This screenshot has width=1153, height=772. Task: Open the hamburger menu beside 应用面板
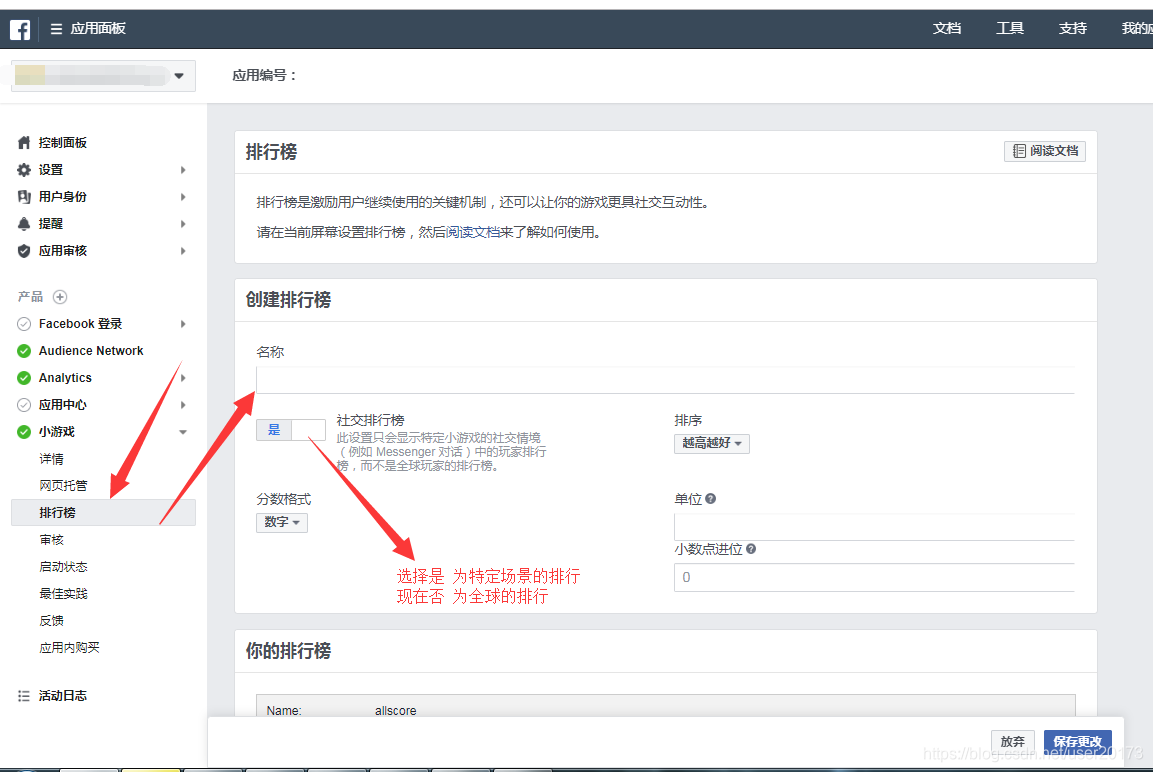coord(56,29)
